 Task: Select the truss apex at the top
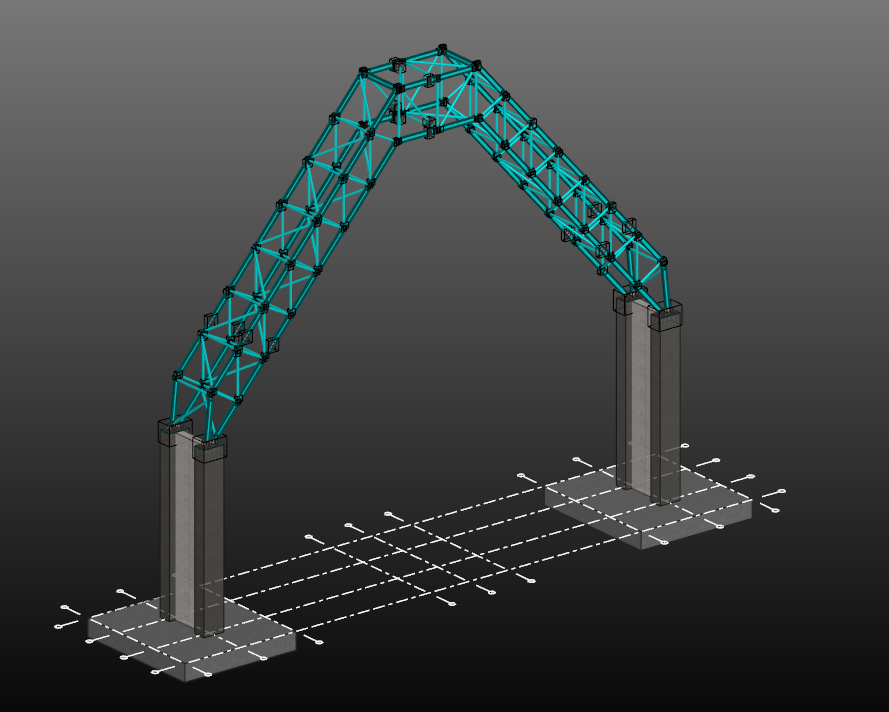point(420,85)
